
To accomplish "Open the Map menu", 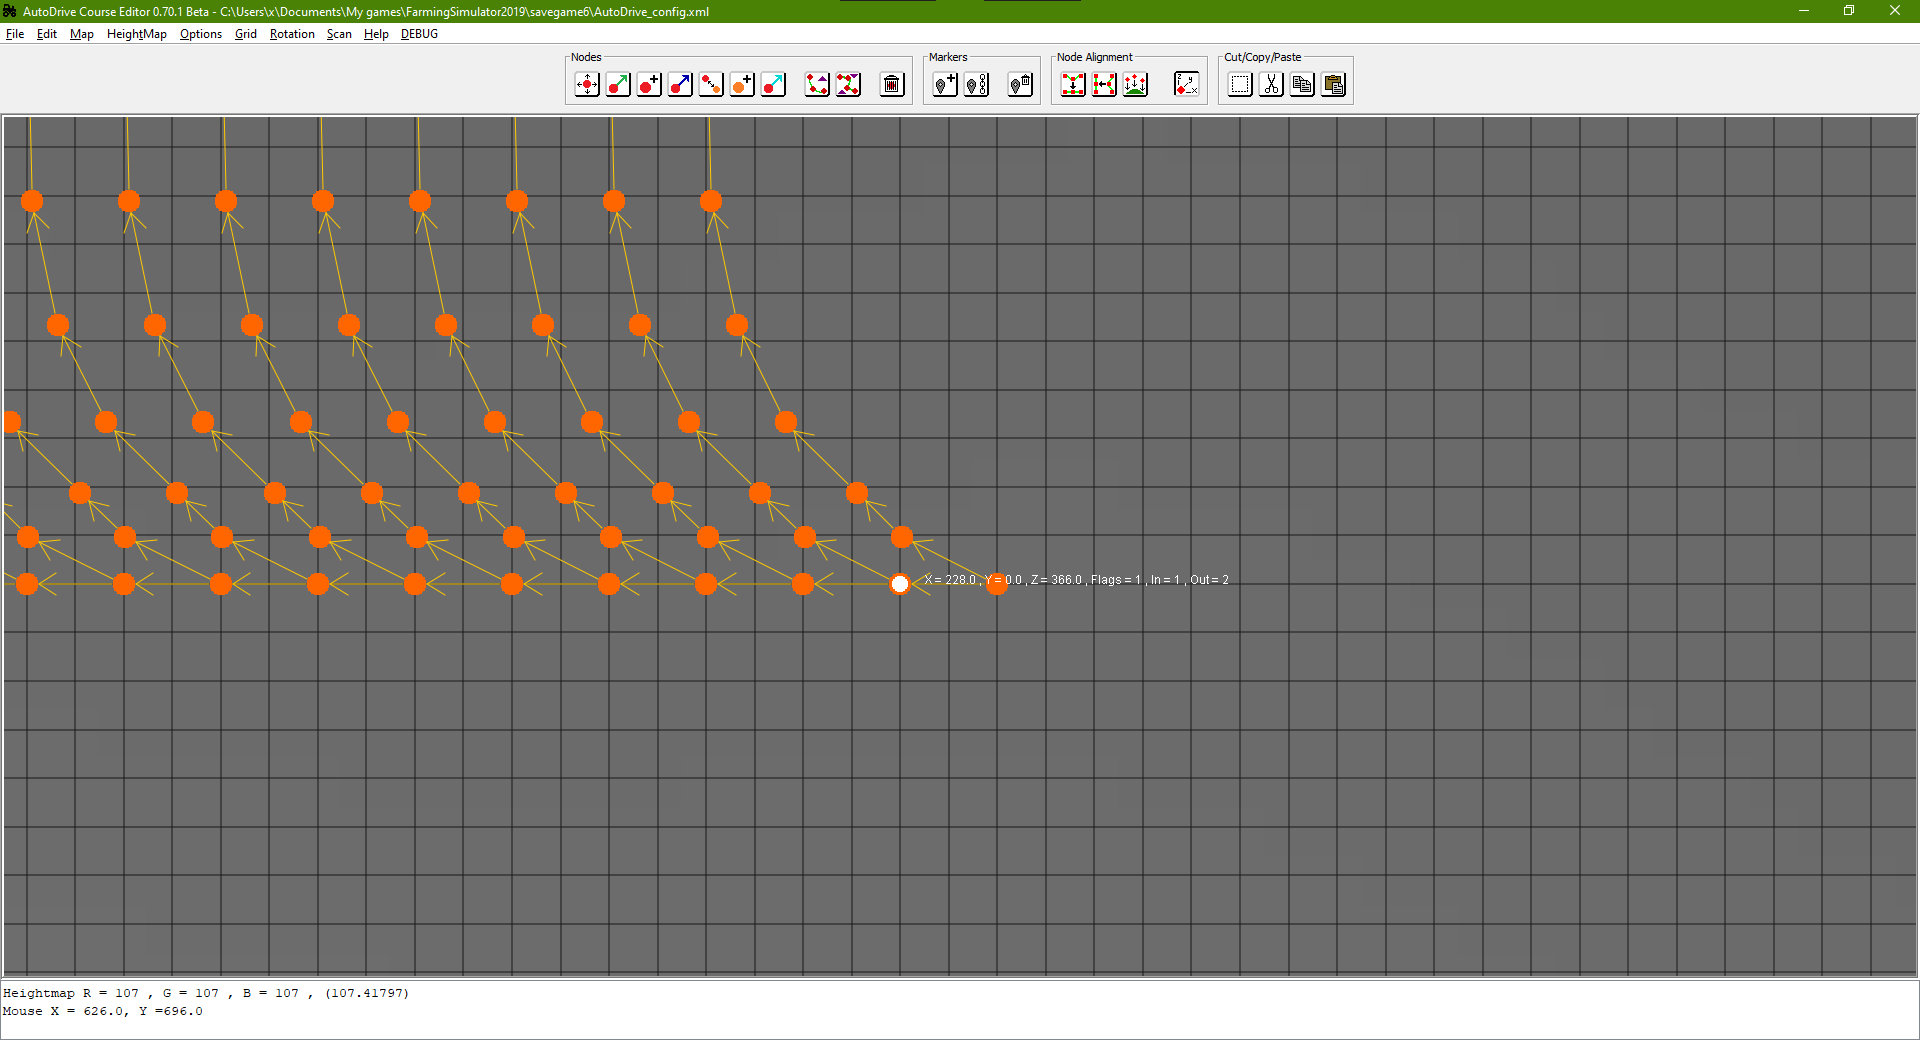I will tap(82, 34).
